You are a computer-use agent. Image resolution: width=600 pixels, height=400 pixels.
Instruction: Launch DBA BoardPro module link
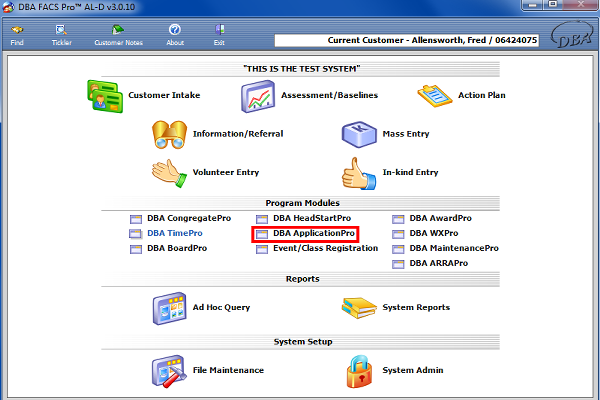point(177,248)
